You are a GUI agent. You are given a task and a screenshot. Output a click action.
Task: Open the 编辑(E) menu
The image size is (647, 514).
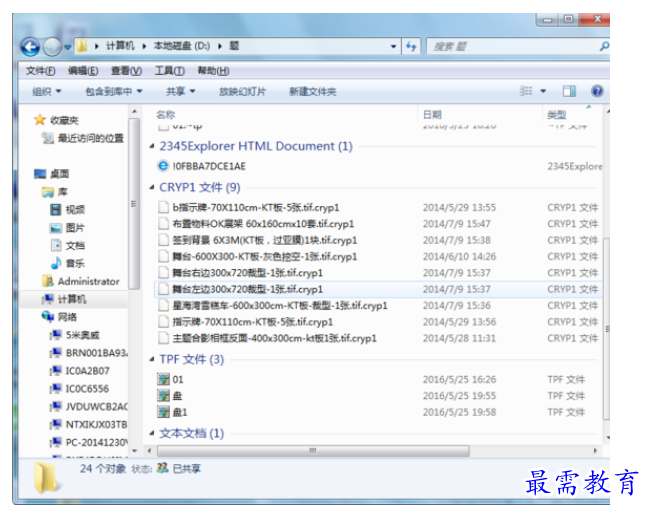(83, 71)
